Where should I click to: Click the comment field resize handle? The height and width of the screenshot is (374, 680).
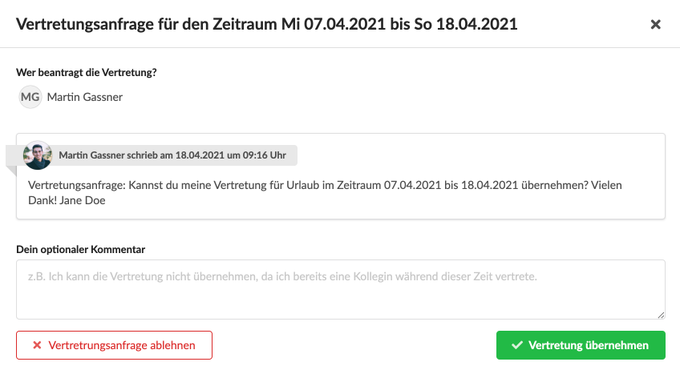[660, 315]
